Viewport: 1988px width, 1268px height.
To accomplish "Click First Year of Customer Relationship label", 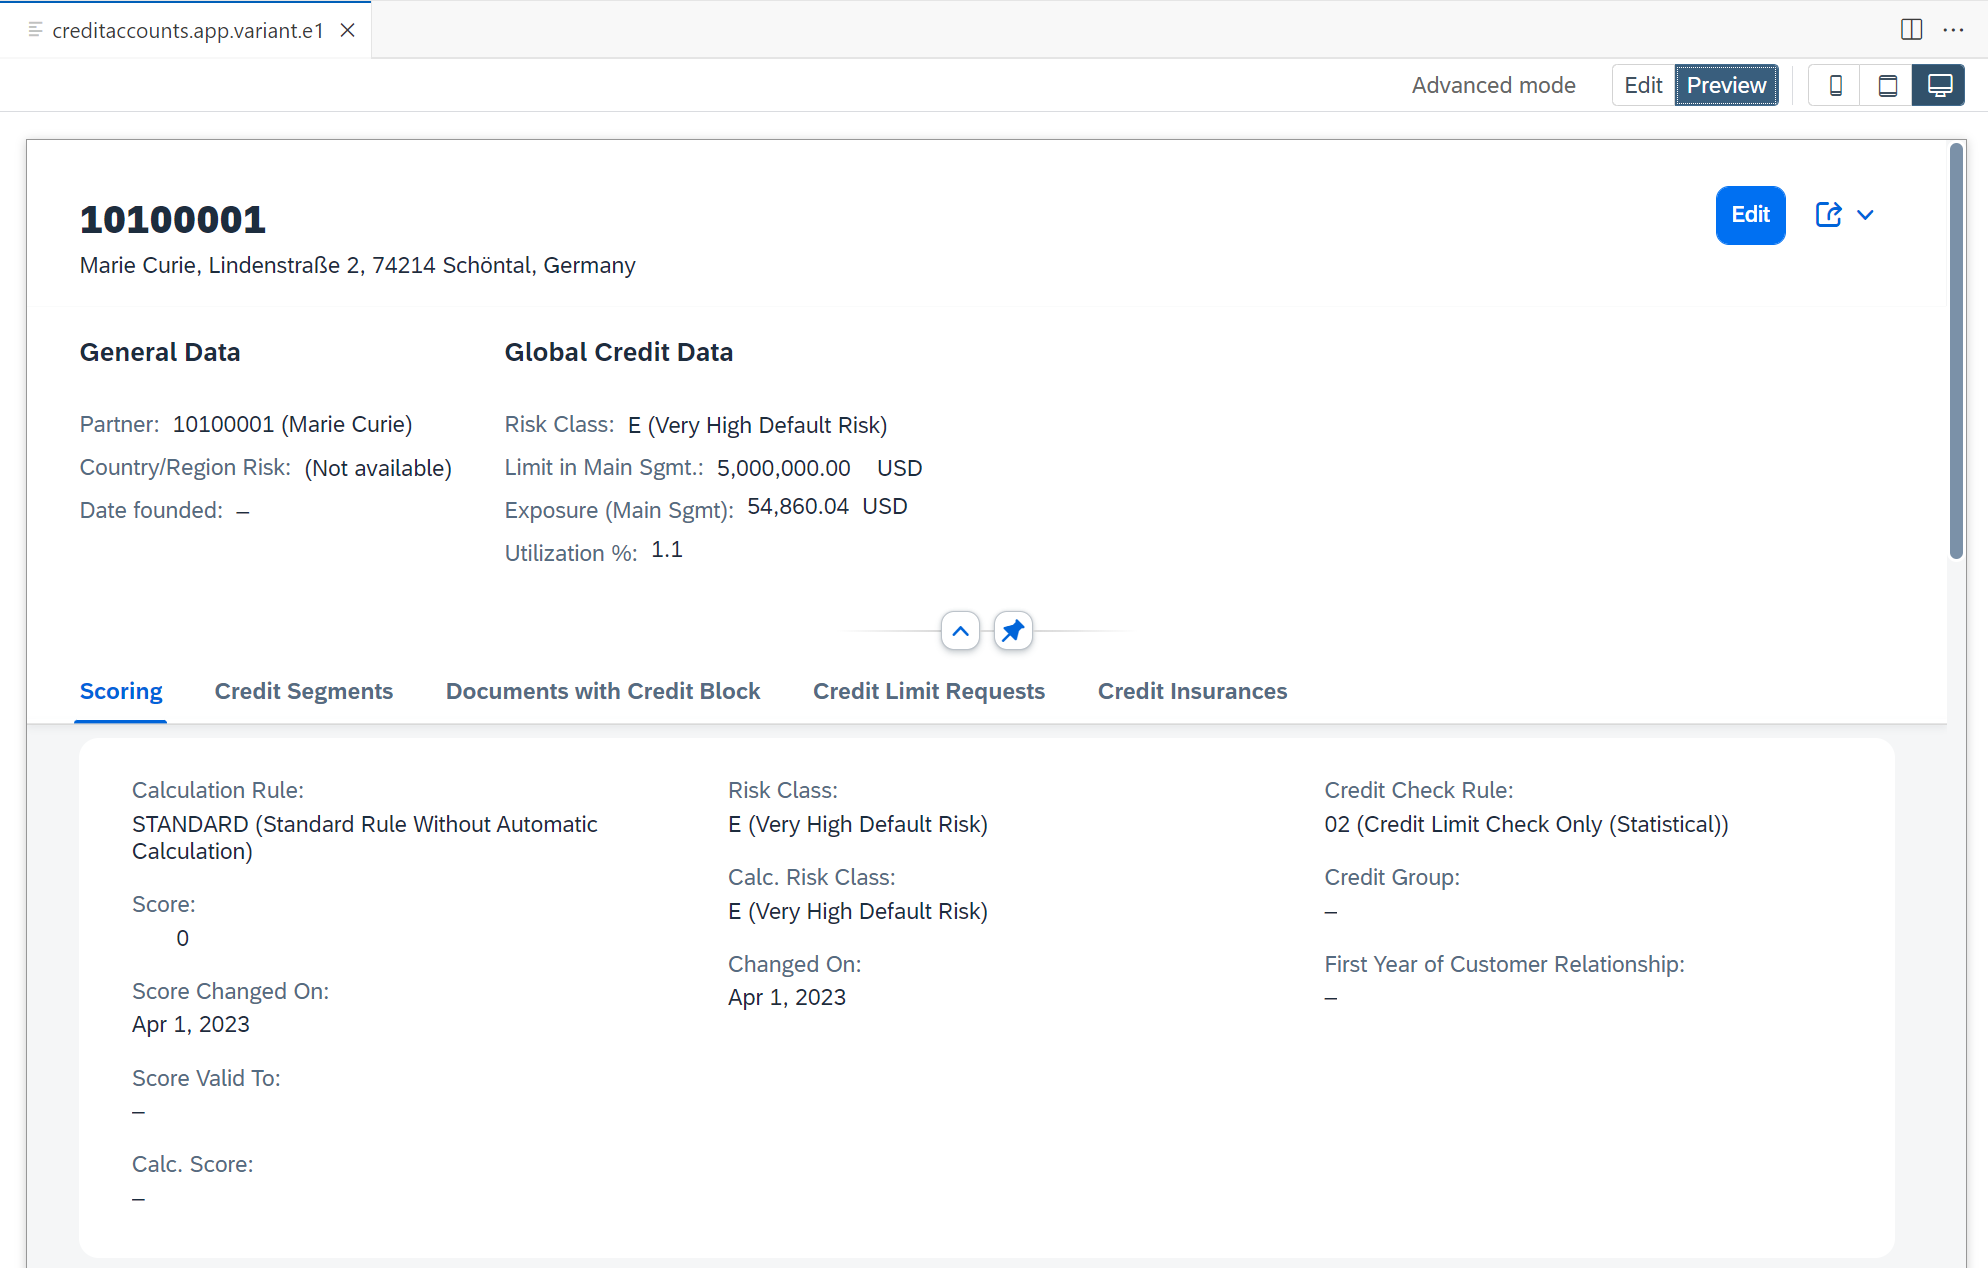I will 1505,964.
